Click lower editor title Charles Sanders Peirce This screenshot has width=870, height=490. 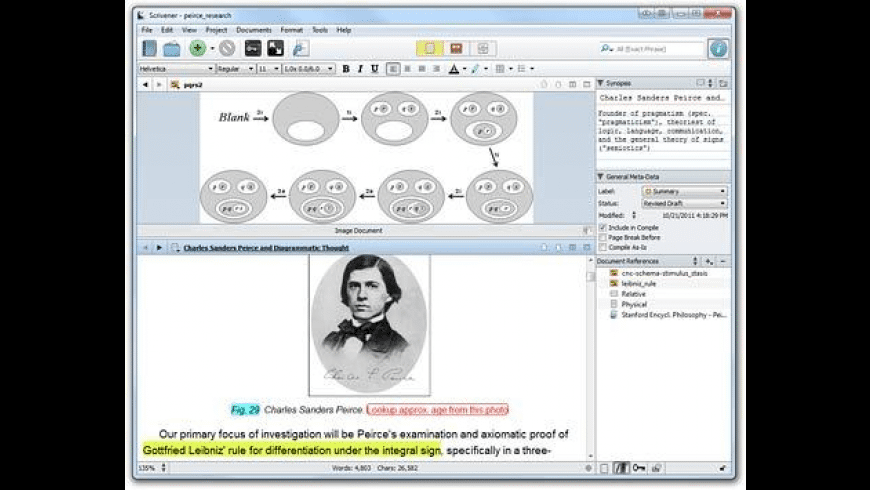266,248
